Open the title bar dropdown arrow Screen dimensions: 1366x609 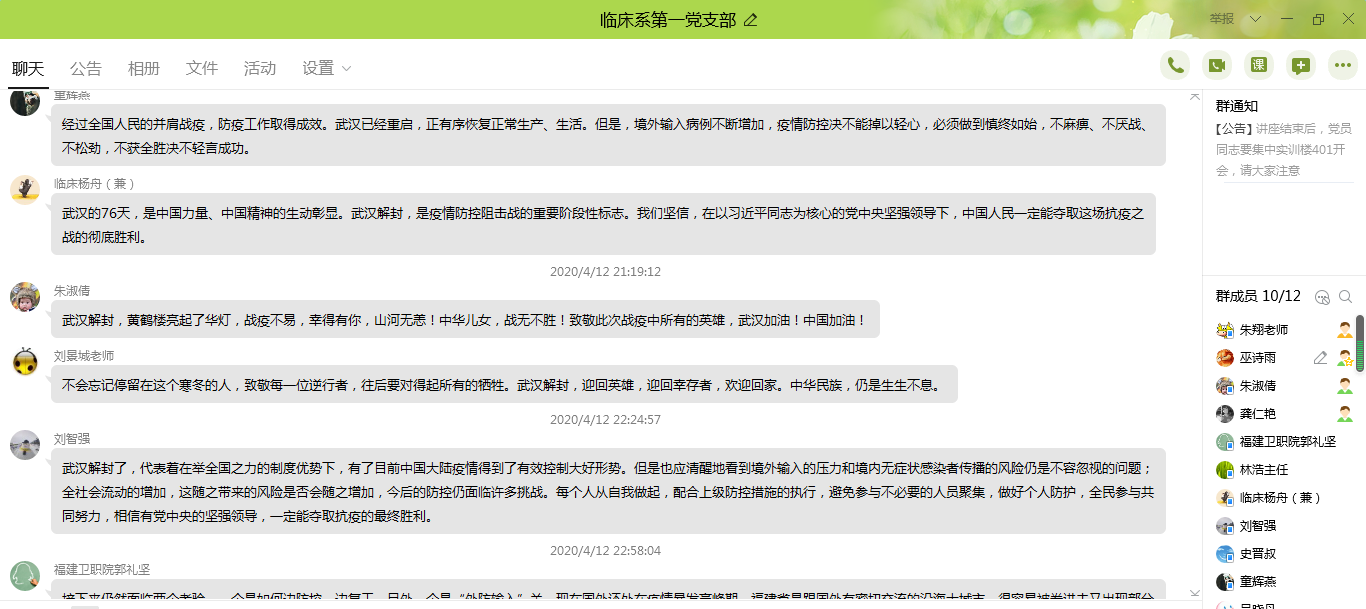[1255, 19]
